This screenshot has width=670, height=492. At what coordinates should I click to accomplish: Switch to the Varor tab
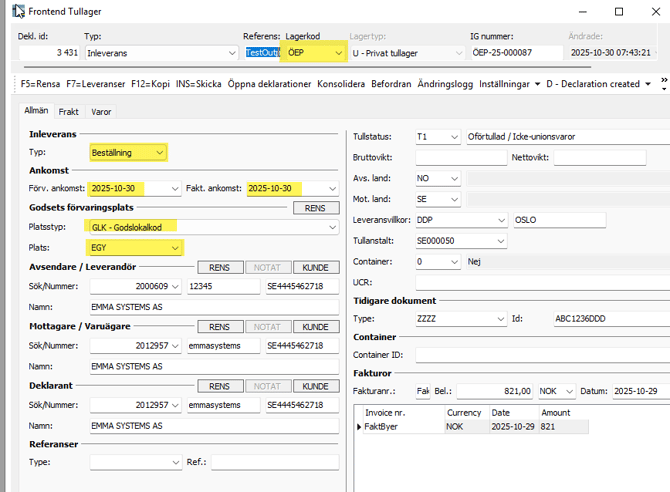101,112
